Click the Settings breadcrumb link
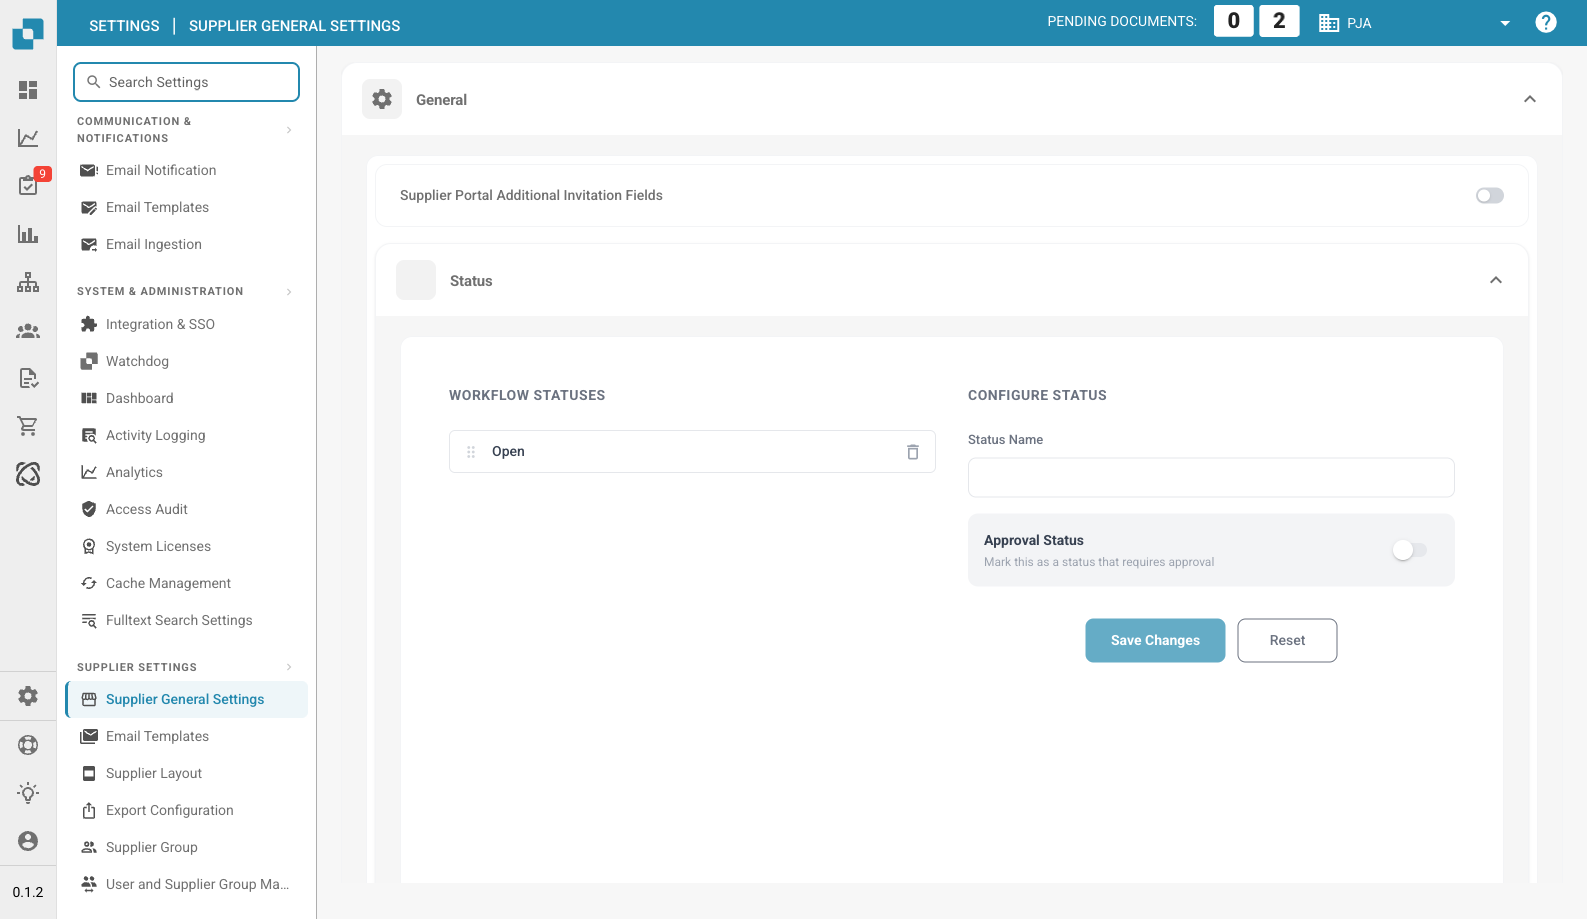Screen dimensions: 1587x919 pos(124,26)
